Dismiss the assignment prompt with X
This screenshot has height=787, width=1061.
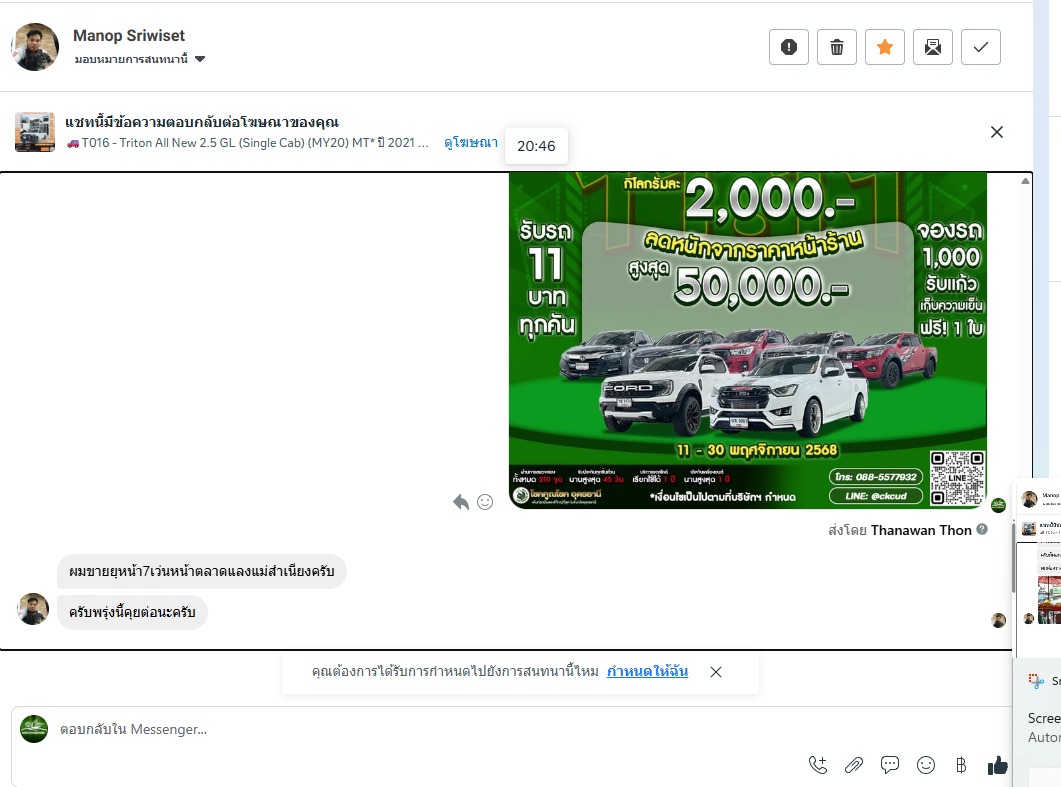[716, 672]
